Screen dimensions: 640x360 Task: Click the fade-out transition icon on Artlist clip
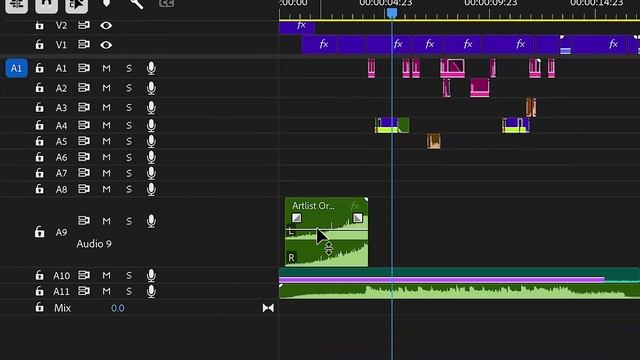point(358,218)
